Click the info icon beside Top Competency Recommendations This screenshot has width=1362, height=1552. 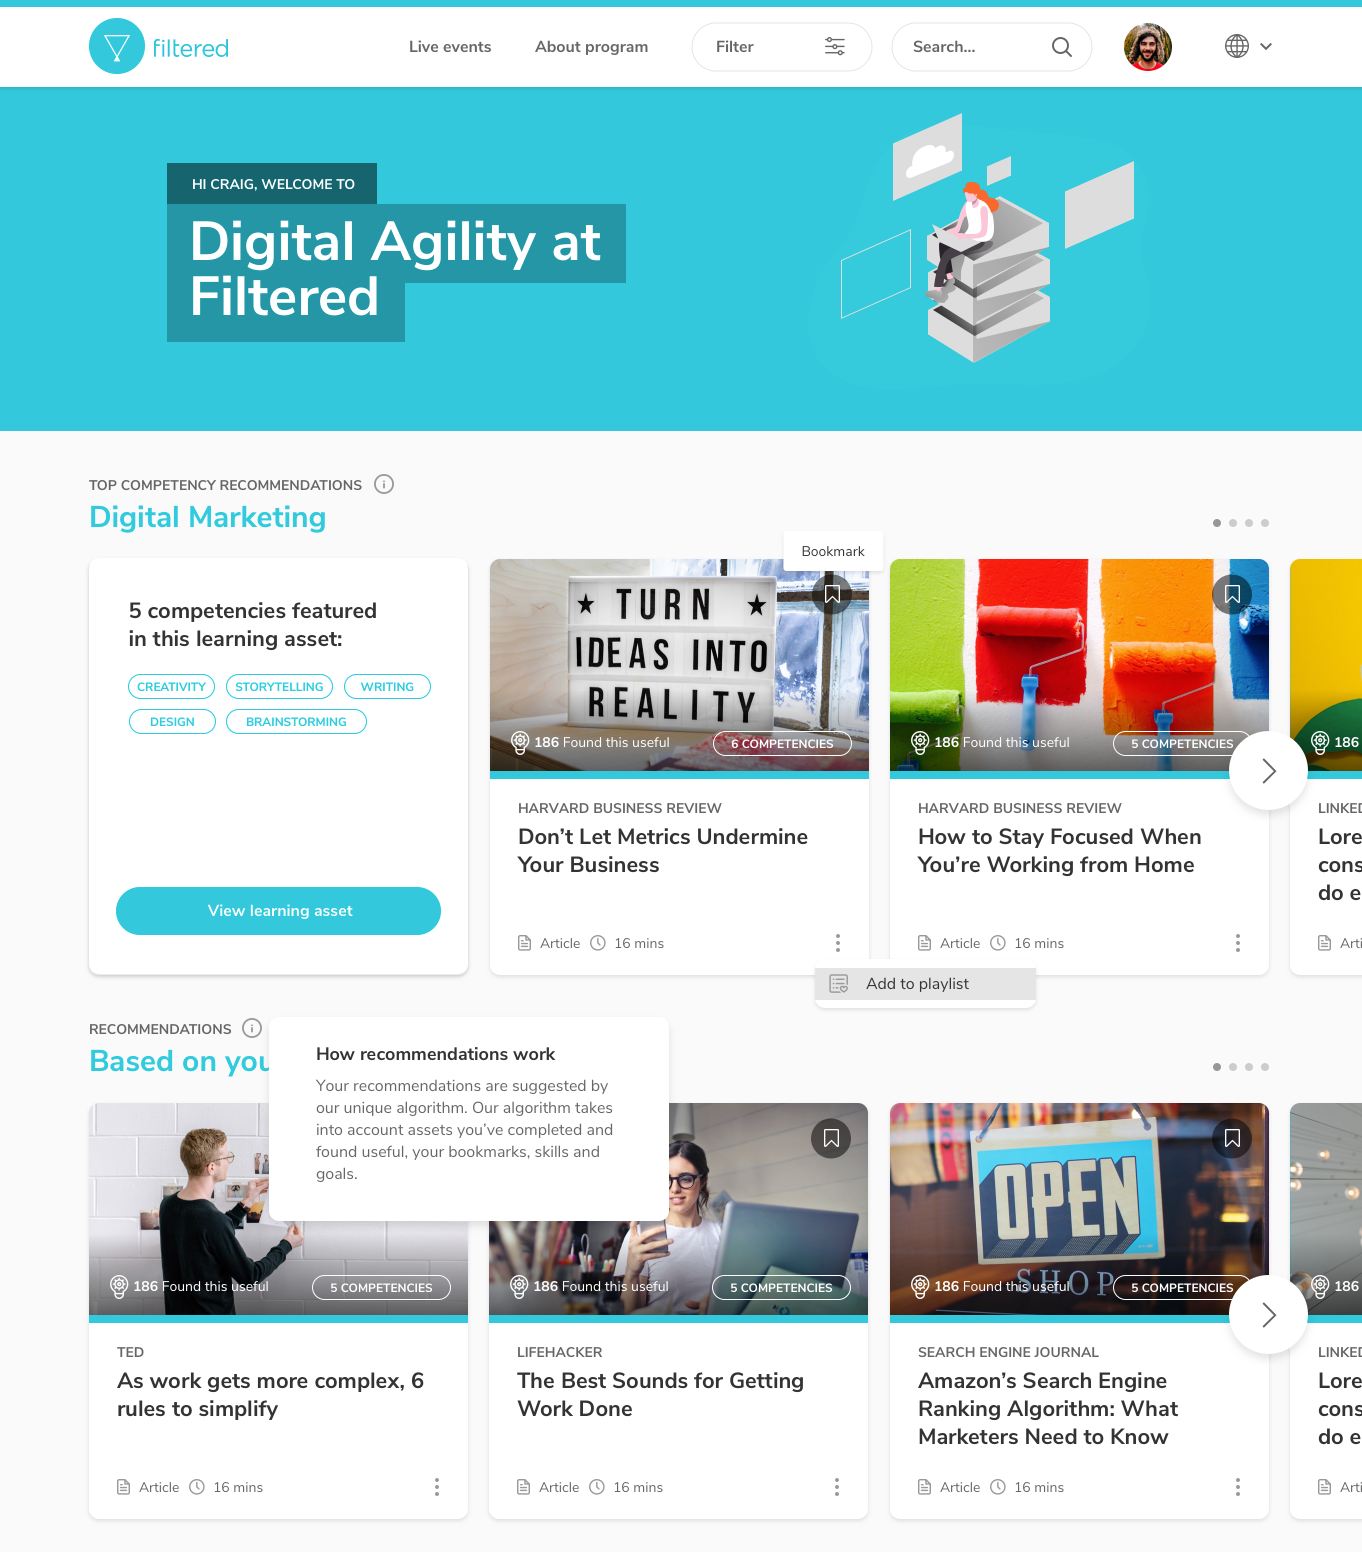pyautogui.click(x=384, y=484)
